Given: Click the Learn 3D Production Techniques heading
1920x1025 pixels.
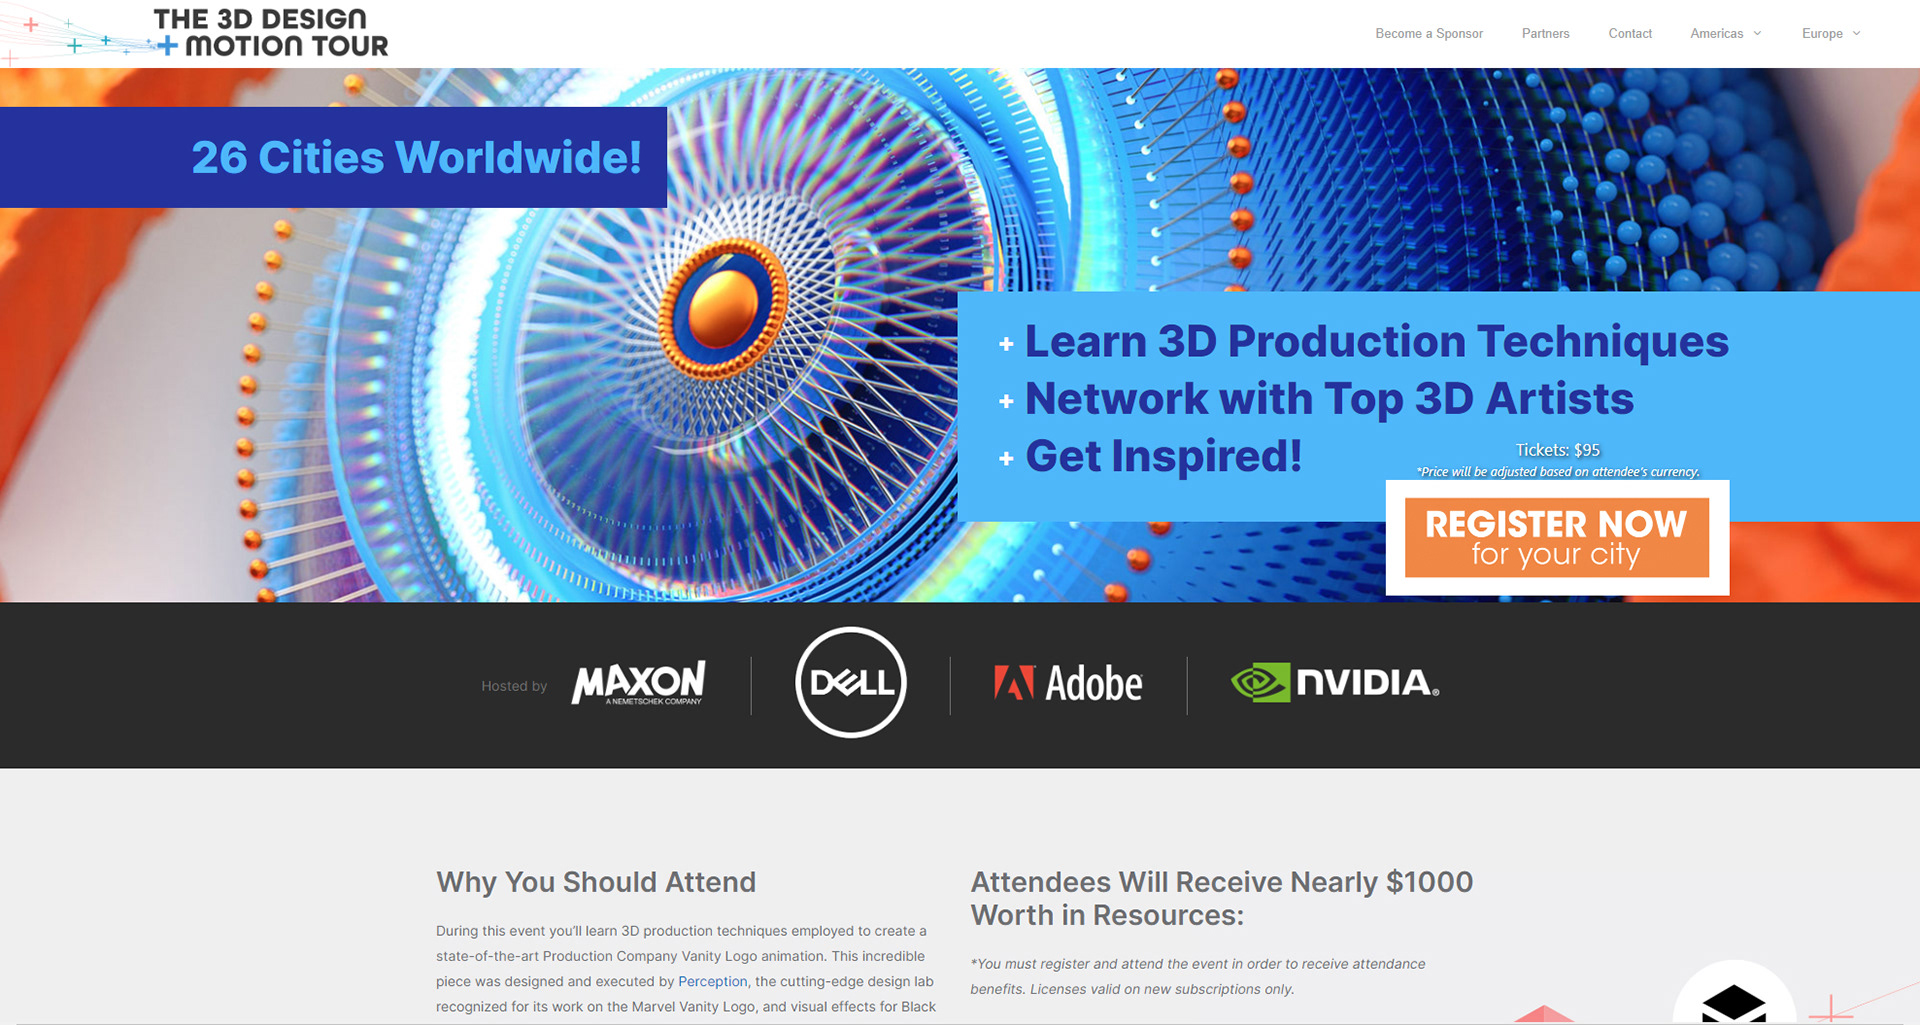Looking at the screenshot, I should tap(1376, 342).
